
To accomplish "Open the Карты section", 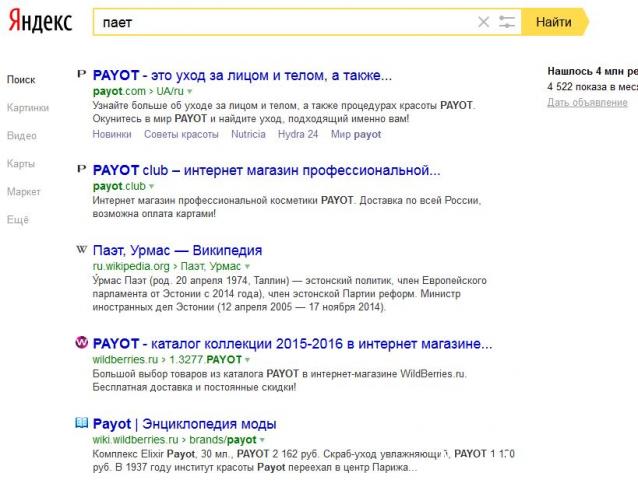I will 21,163.
